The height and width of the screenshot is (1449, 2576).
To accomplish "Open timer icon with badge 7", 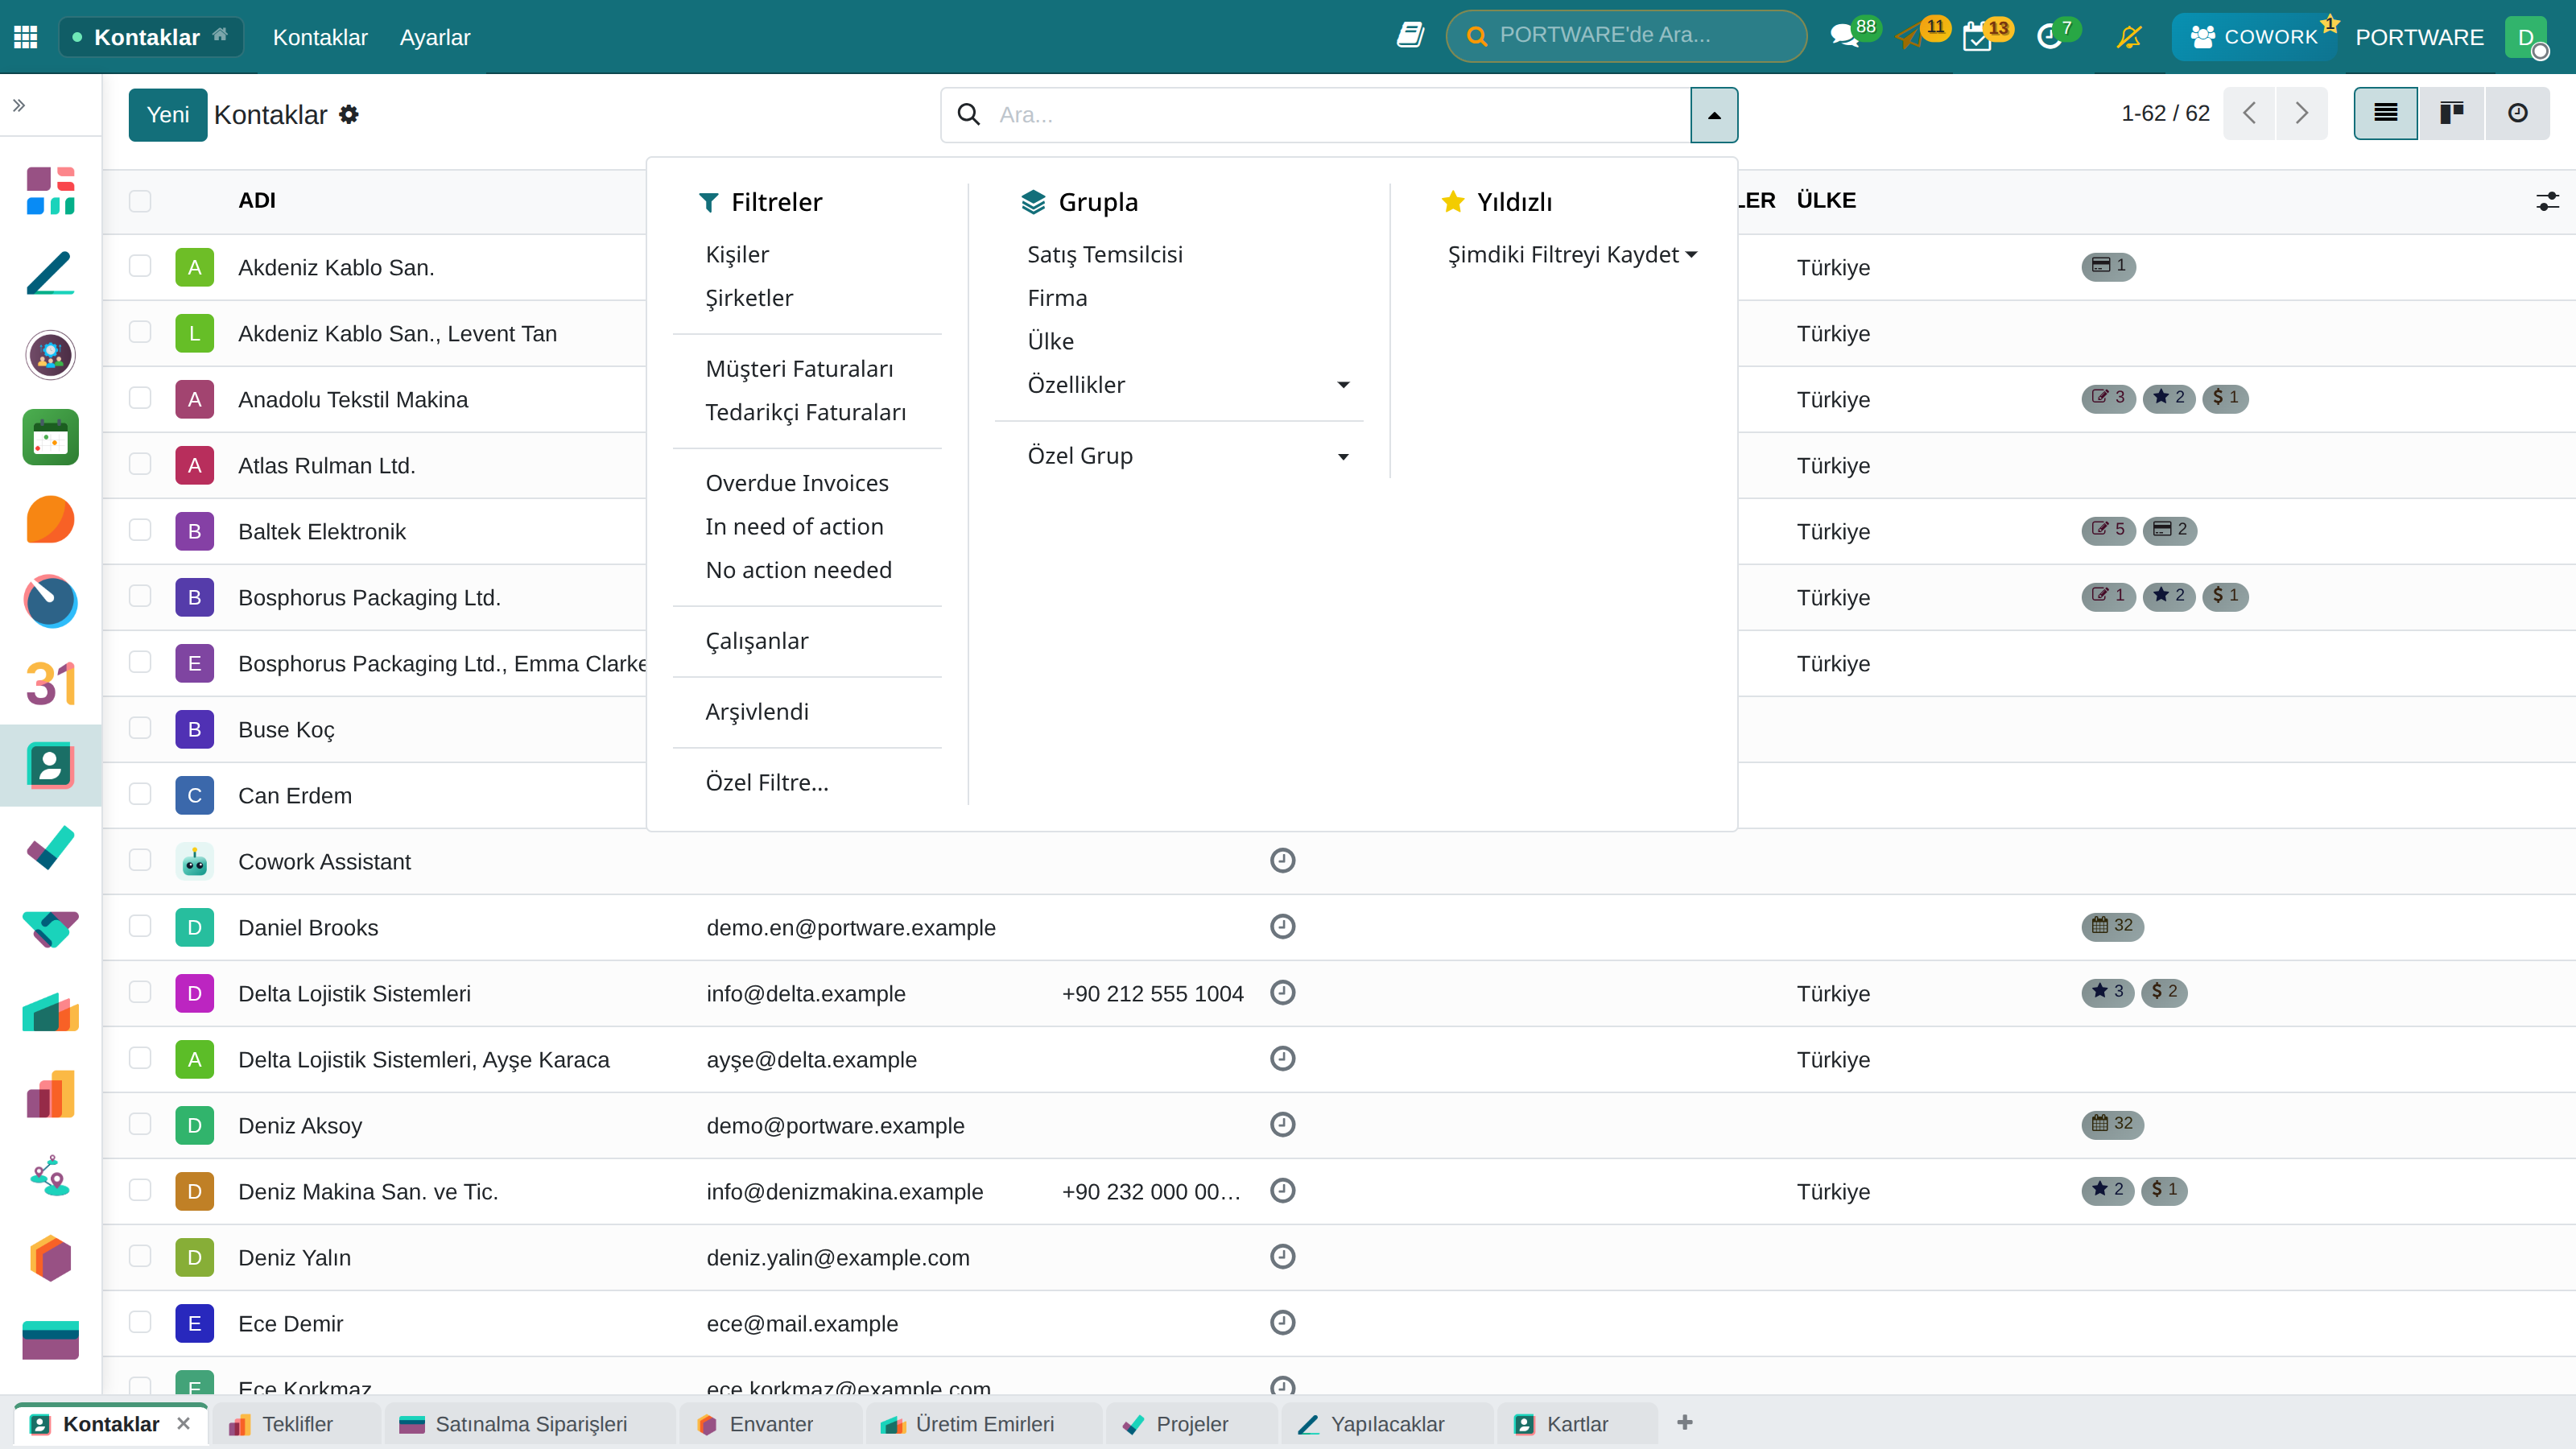I will [x=2049, y=37].
